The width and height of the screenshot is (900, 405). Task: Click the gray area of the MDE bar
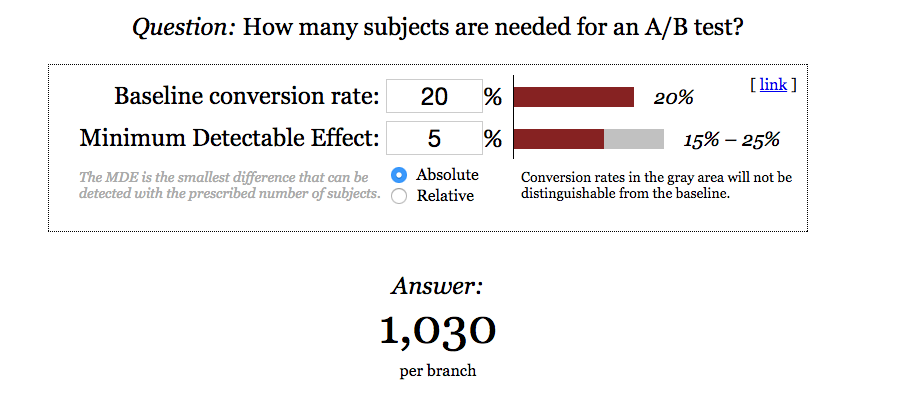point(634,138)
